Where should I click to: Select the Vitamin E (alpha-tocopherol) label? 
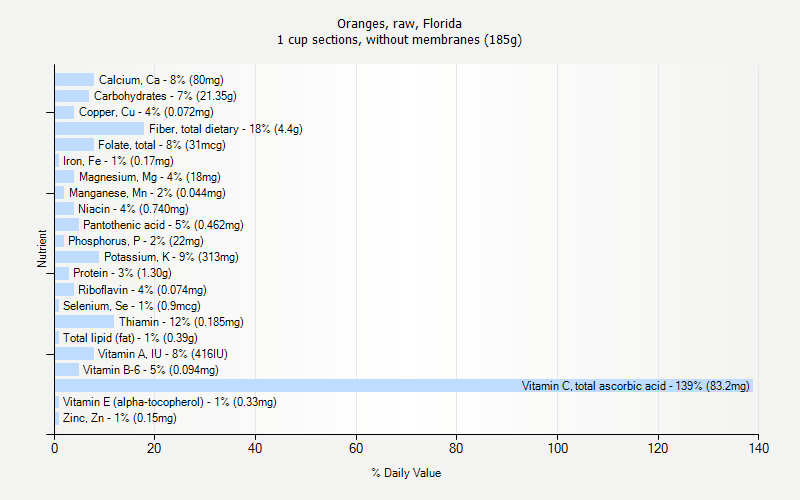169,402
